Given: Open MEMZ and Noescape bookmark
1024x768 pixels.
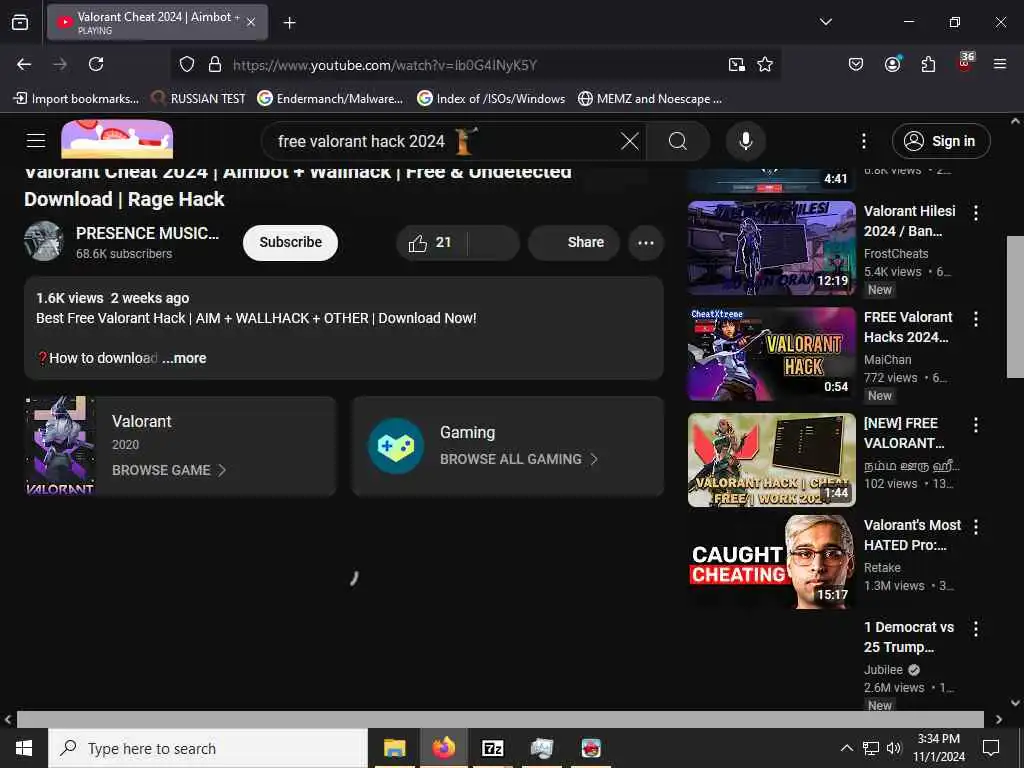Looking at the screenshot, I should tap(650, 99).
